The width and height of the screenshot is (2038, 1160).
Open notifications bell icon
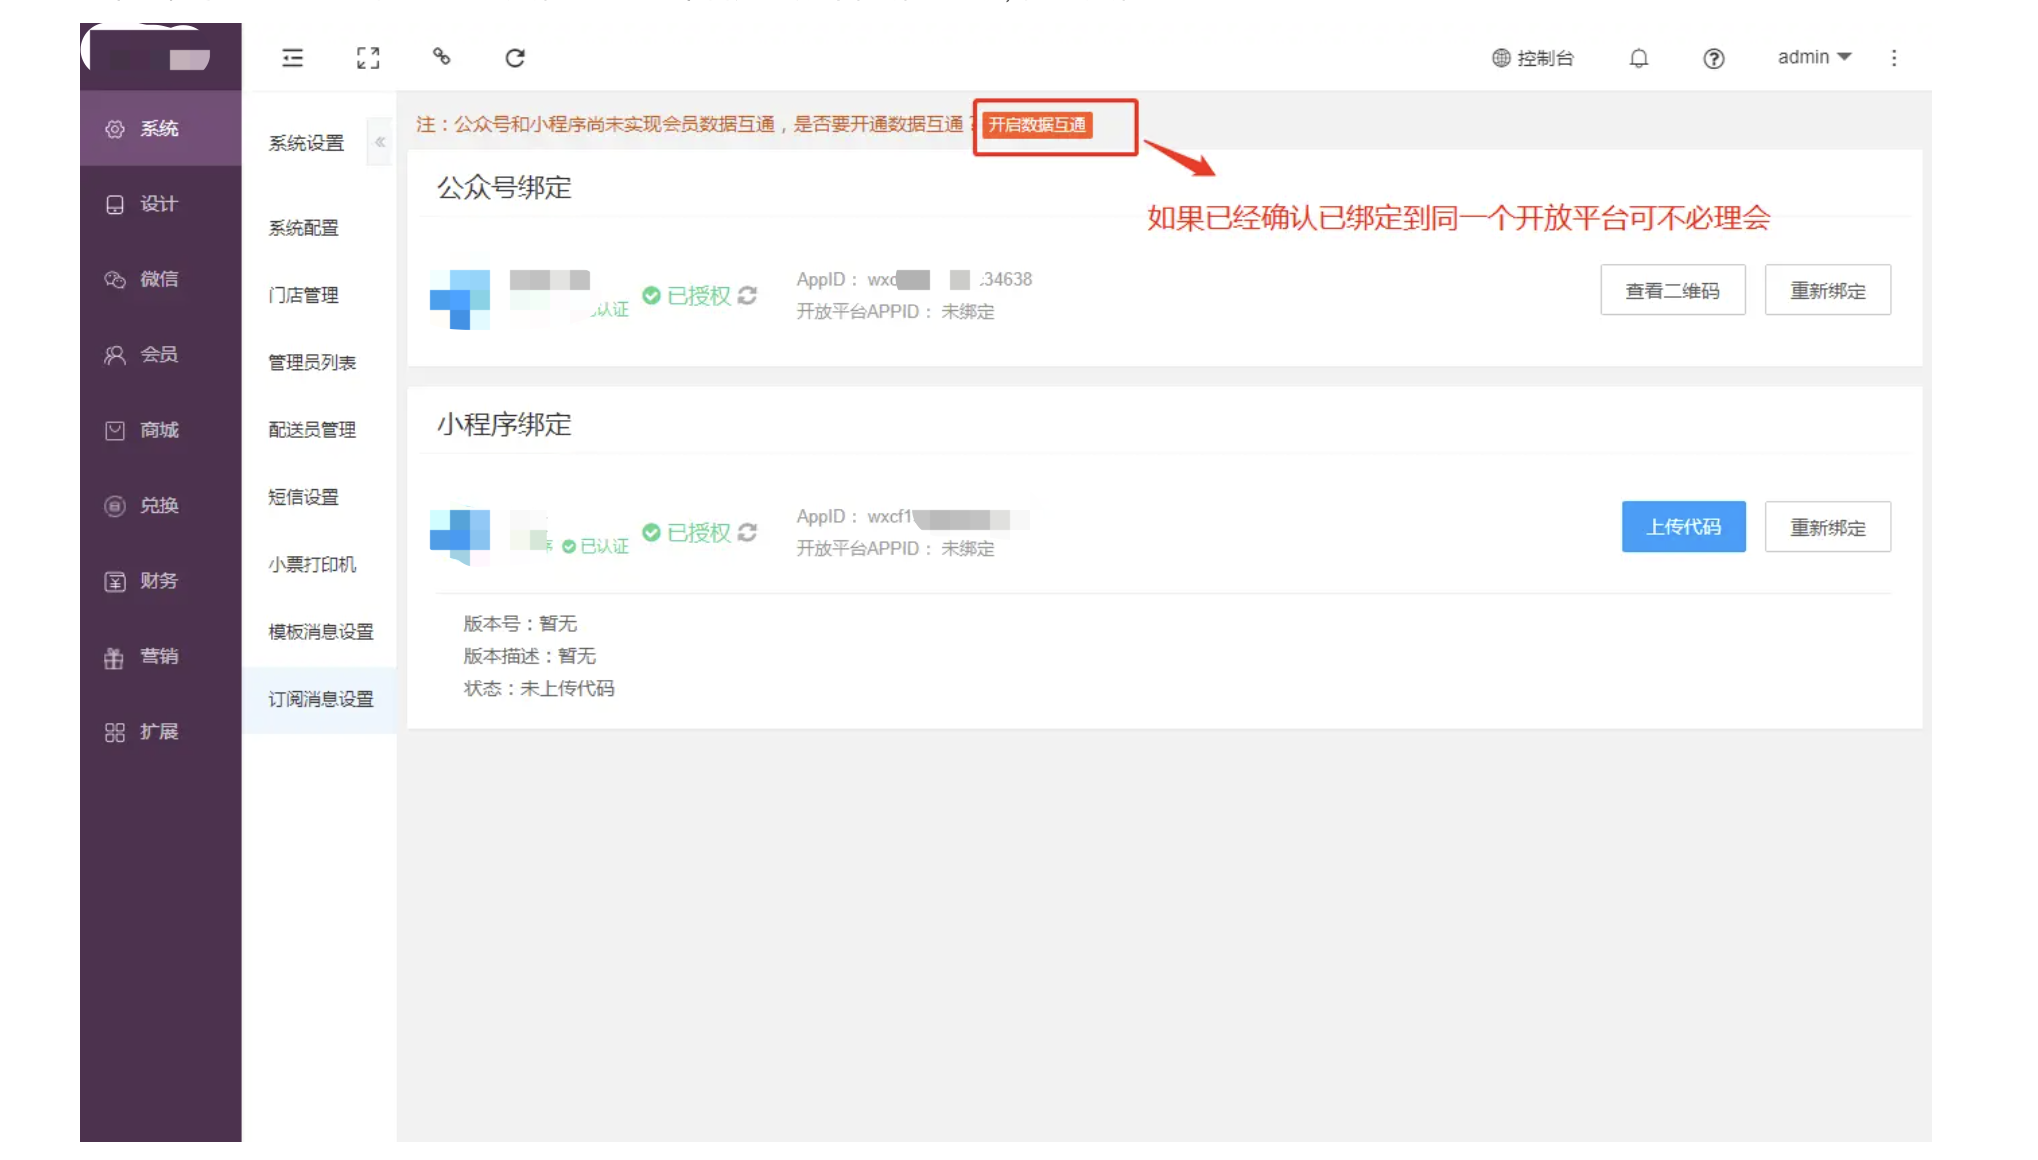pos(1639,58)
